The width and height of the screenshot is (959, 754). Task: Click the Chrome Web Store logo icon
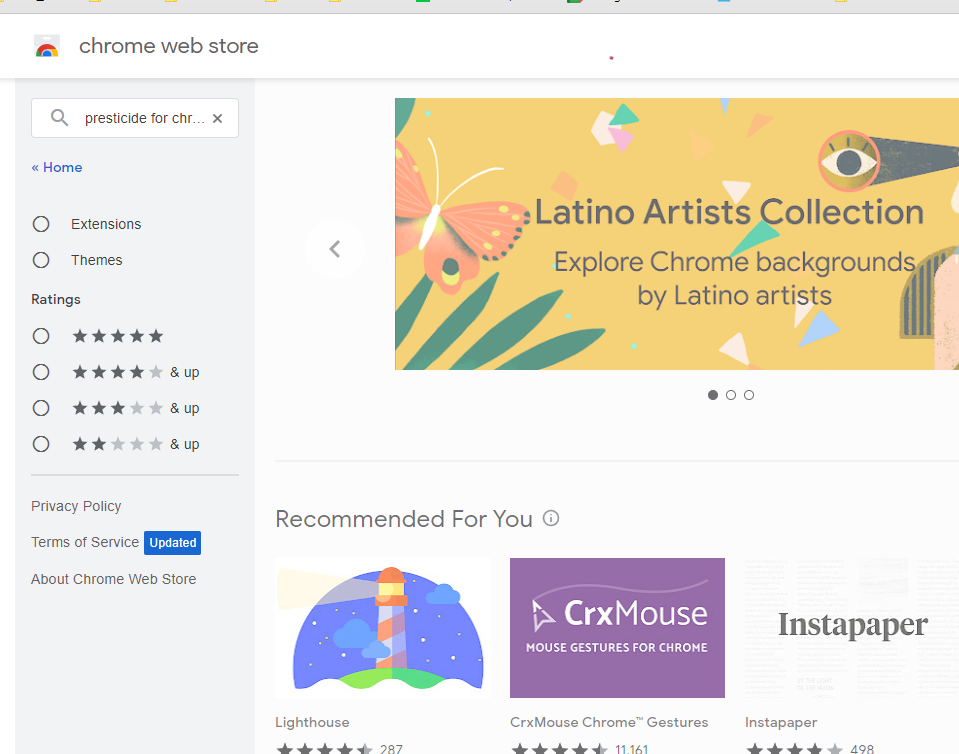pyautogui.click(x=47, y=46)
